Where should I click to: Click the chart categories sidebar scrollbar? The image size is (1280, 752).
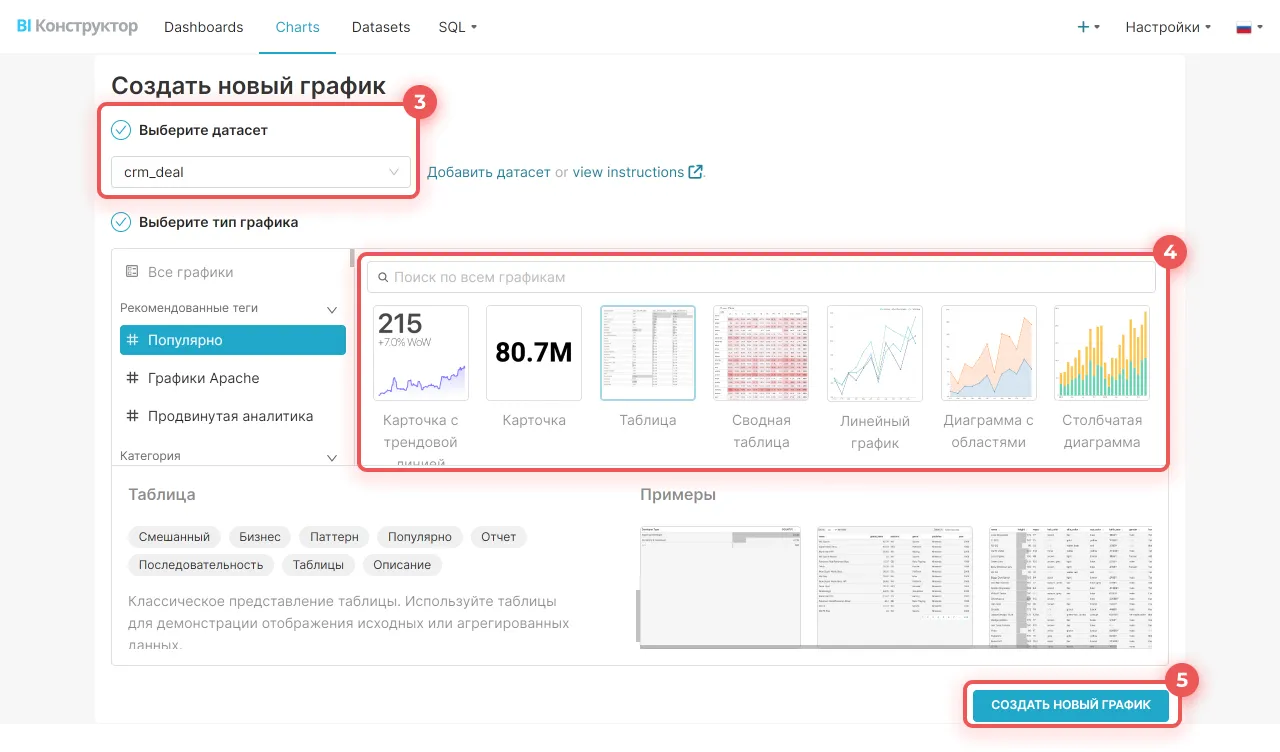352,258
